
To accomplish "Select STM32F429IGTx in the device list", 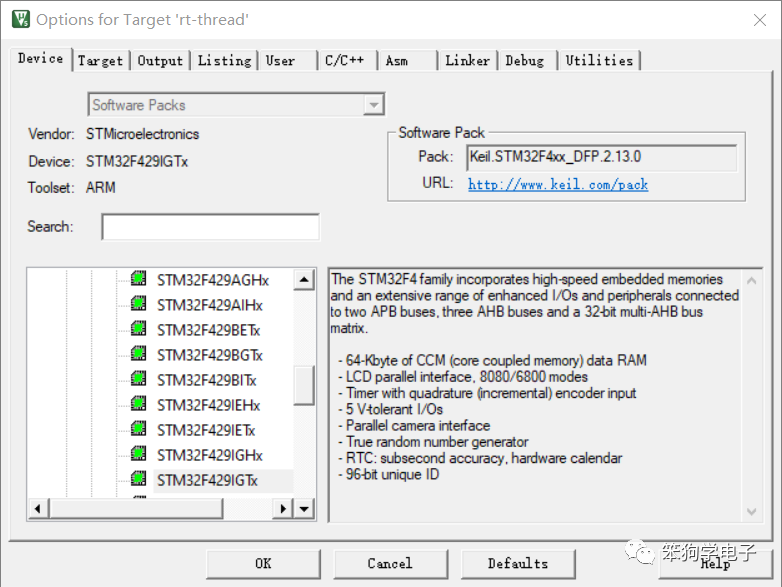I will (x=207, y=480).
